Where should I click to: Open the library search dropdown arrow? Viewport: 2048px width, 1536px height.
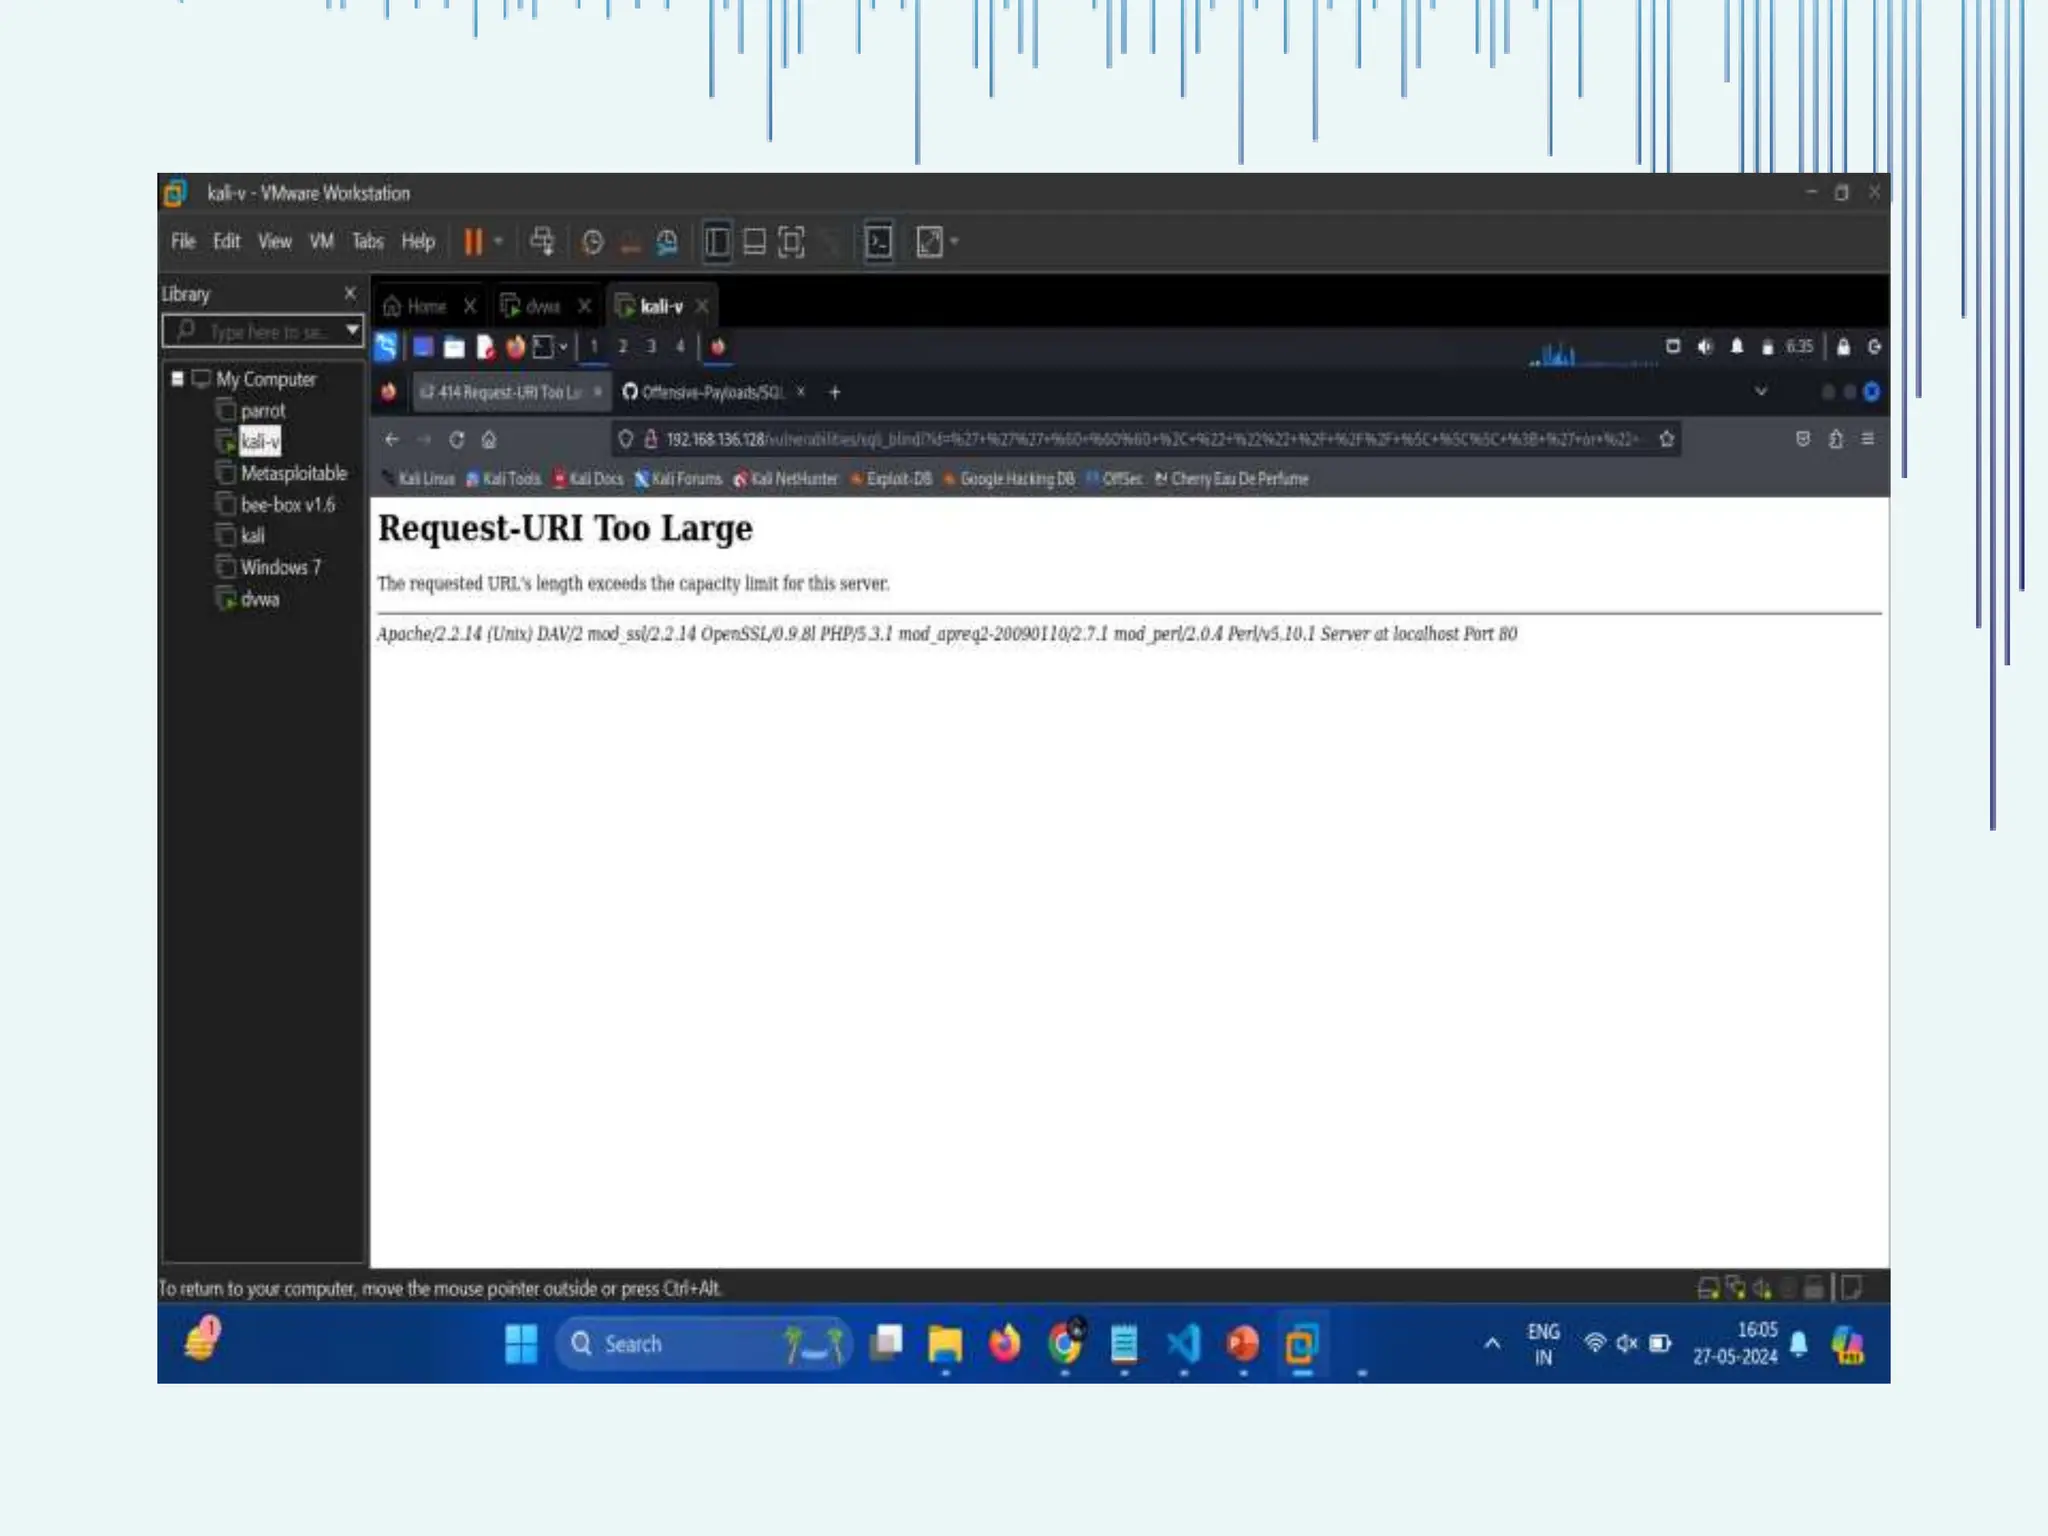[x=352, y=330]
